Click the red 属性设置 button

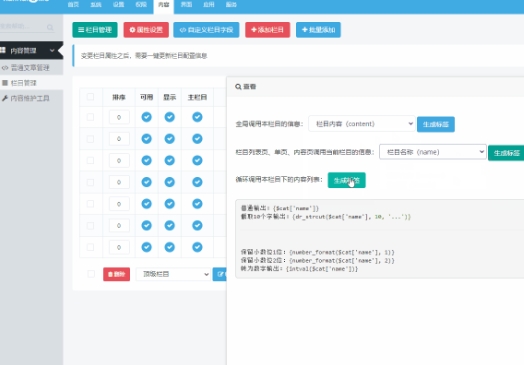[x=146, y=30]
